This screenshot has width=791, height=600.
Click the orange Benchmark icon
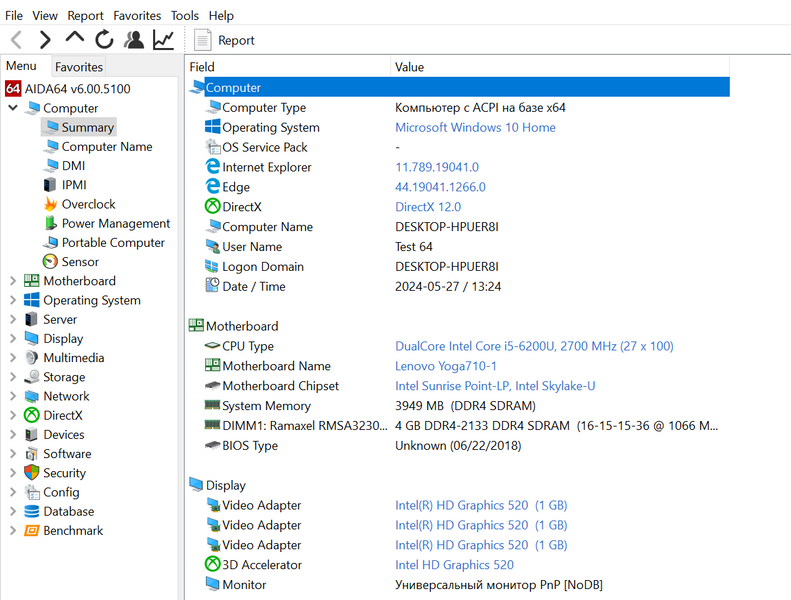click(31, 530)
